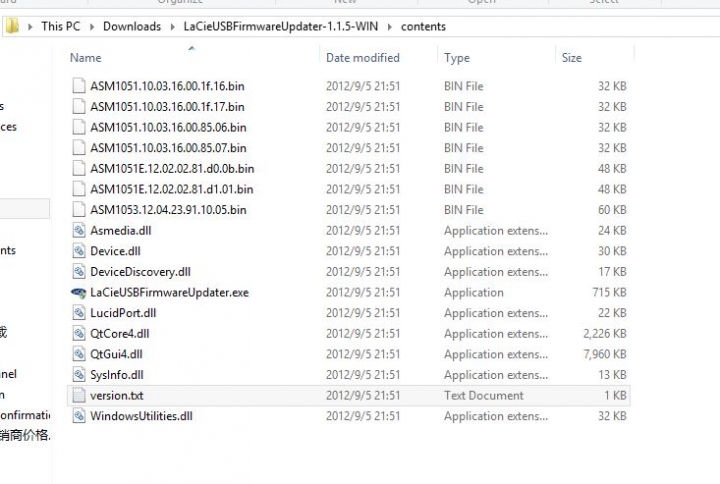Expand the arrow after Downloads in breadcrumb

coord(173,27)
